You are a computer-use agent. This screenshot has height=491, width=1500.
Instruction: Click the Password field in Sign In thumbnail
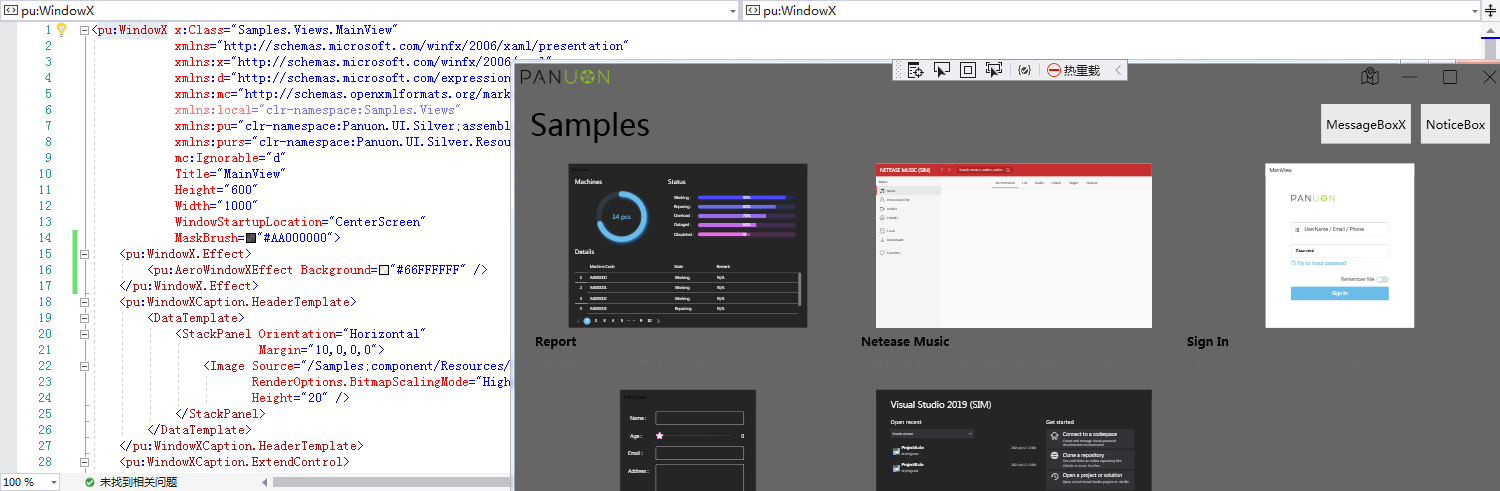click(x=1340, y=251)
